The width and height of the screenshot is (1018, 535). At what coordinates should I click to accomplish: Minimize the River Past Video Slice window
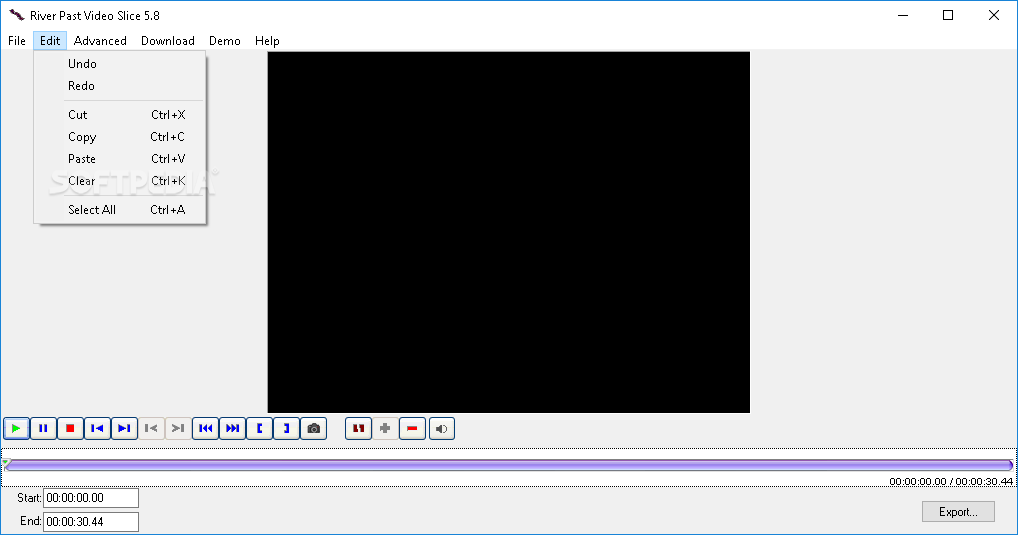[x=902, y=15]
